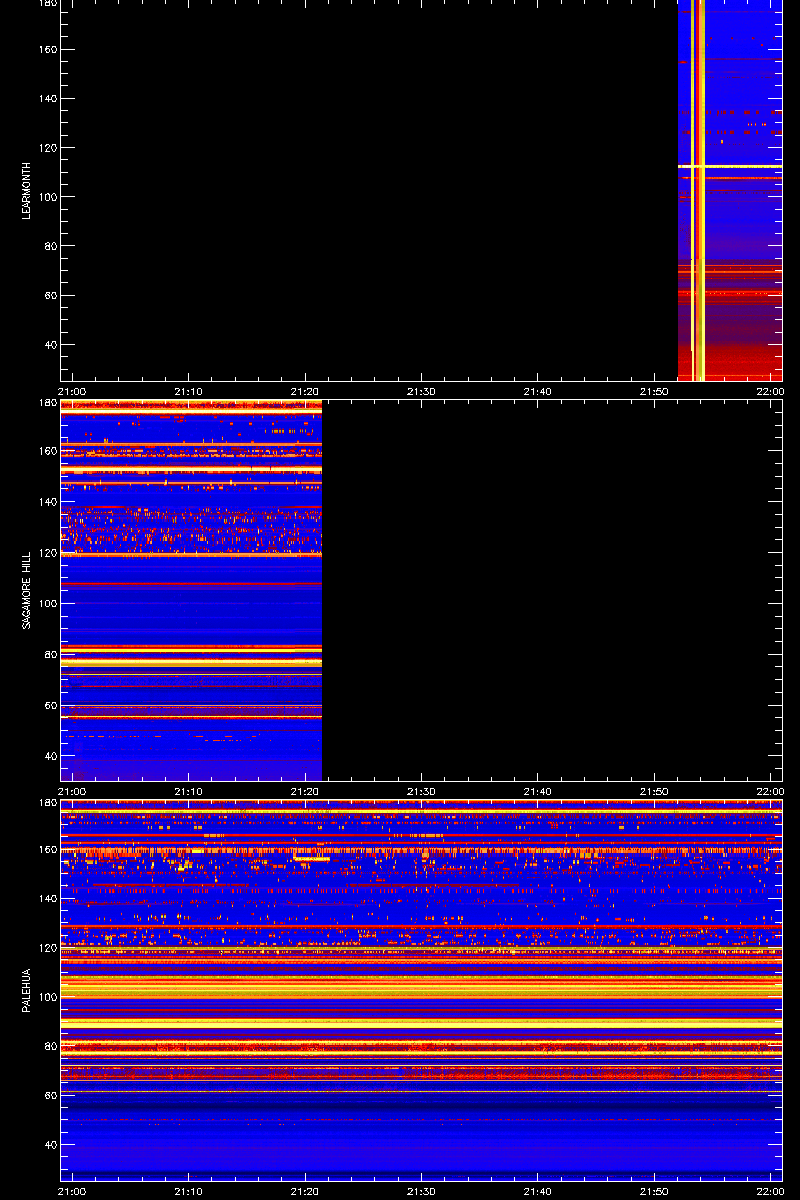
Task: Click the 160 frequency tick on Learmonth axis
Action: coord(47,49)
